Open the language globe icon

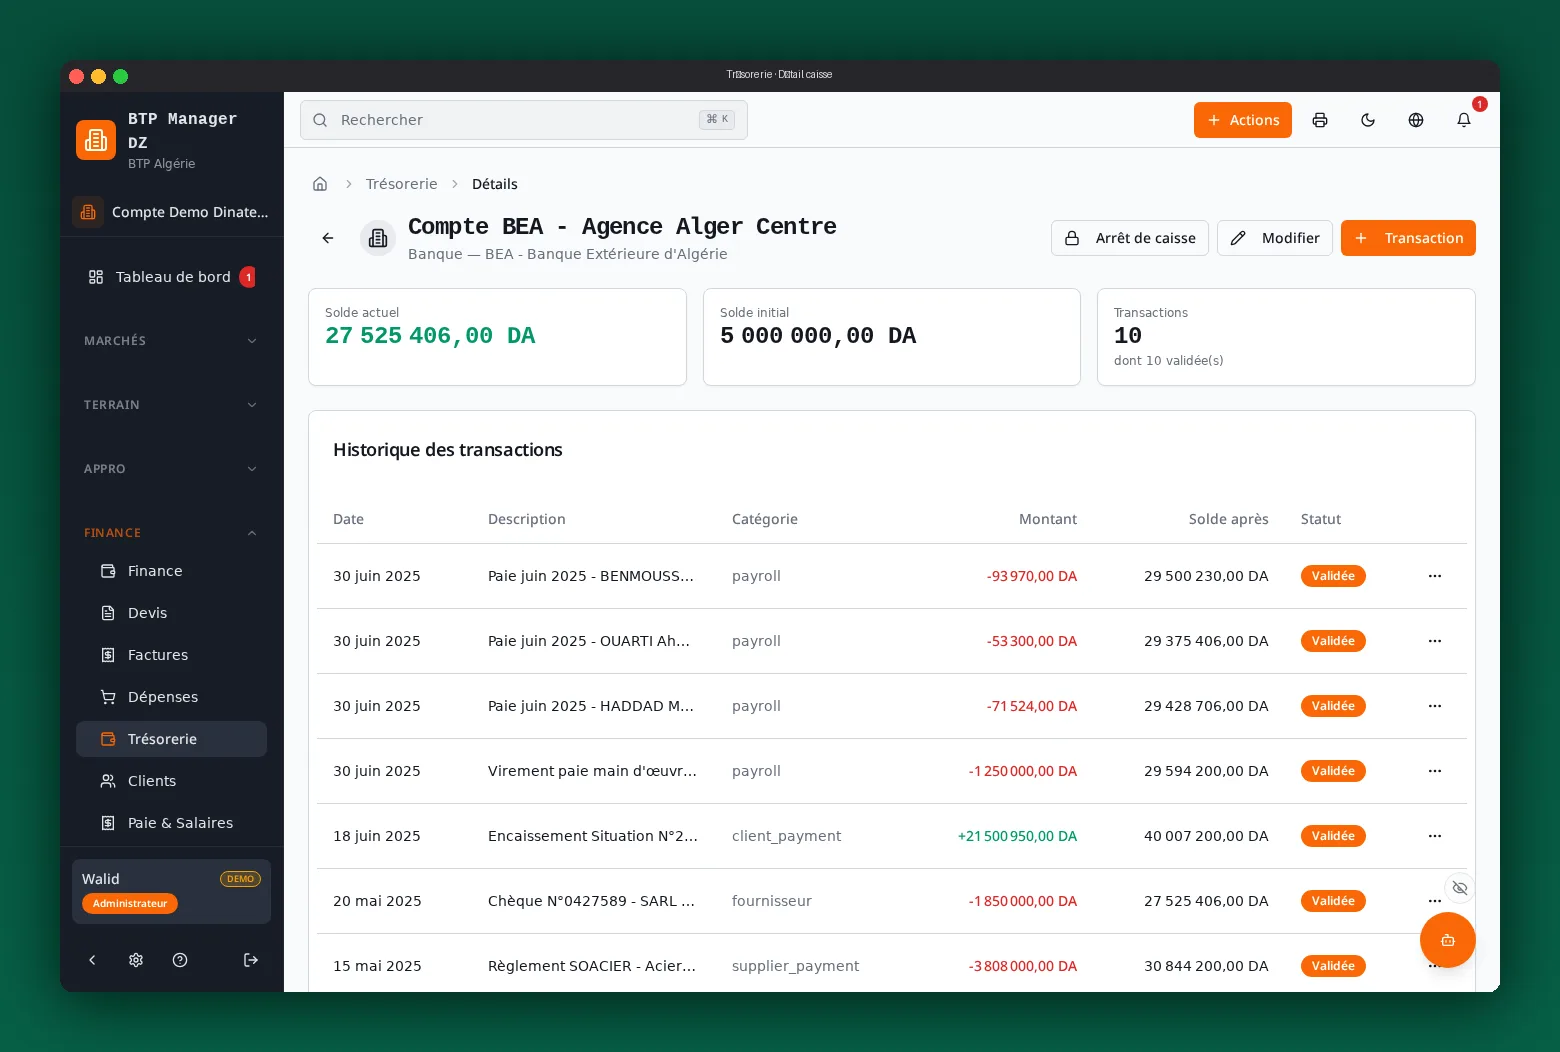1416,120
